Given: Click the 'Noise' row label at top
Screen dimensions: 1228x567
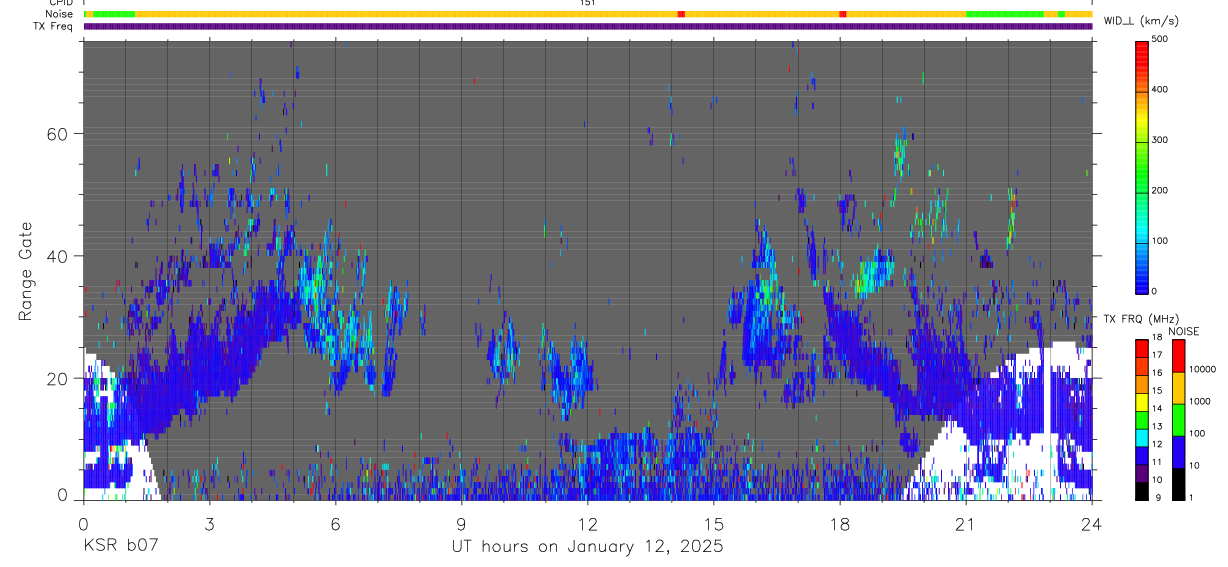Looking at the screenshot, I should pyautogui.click(x=61, y=14).
